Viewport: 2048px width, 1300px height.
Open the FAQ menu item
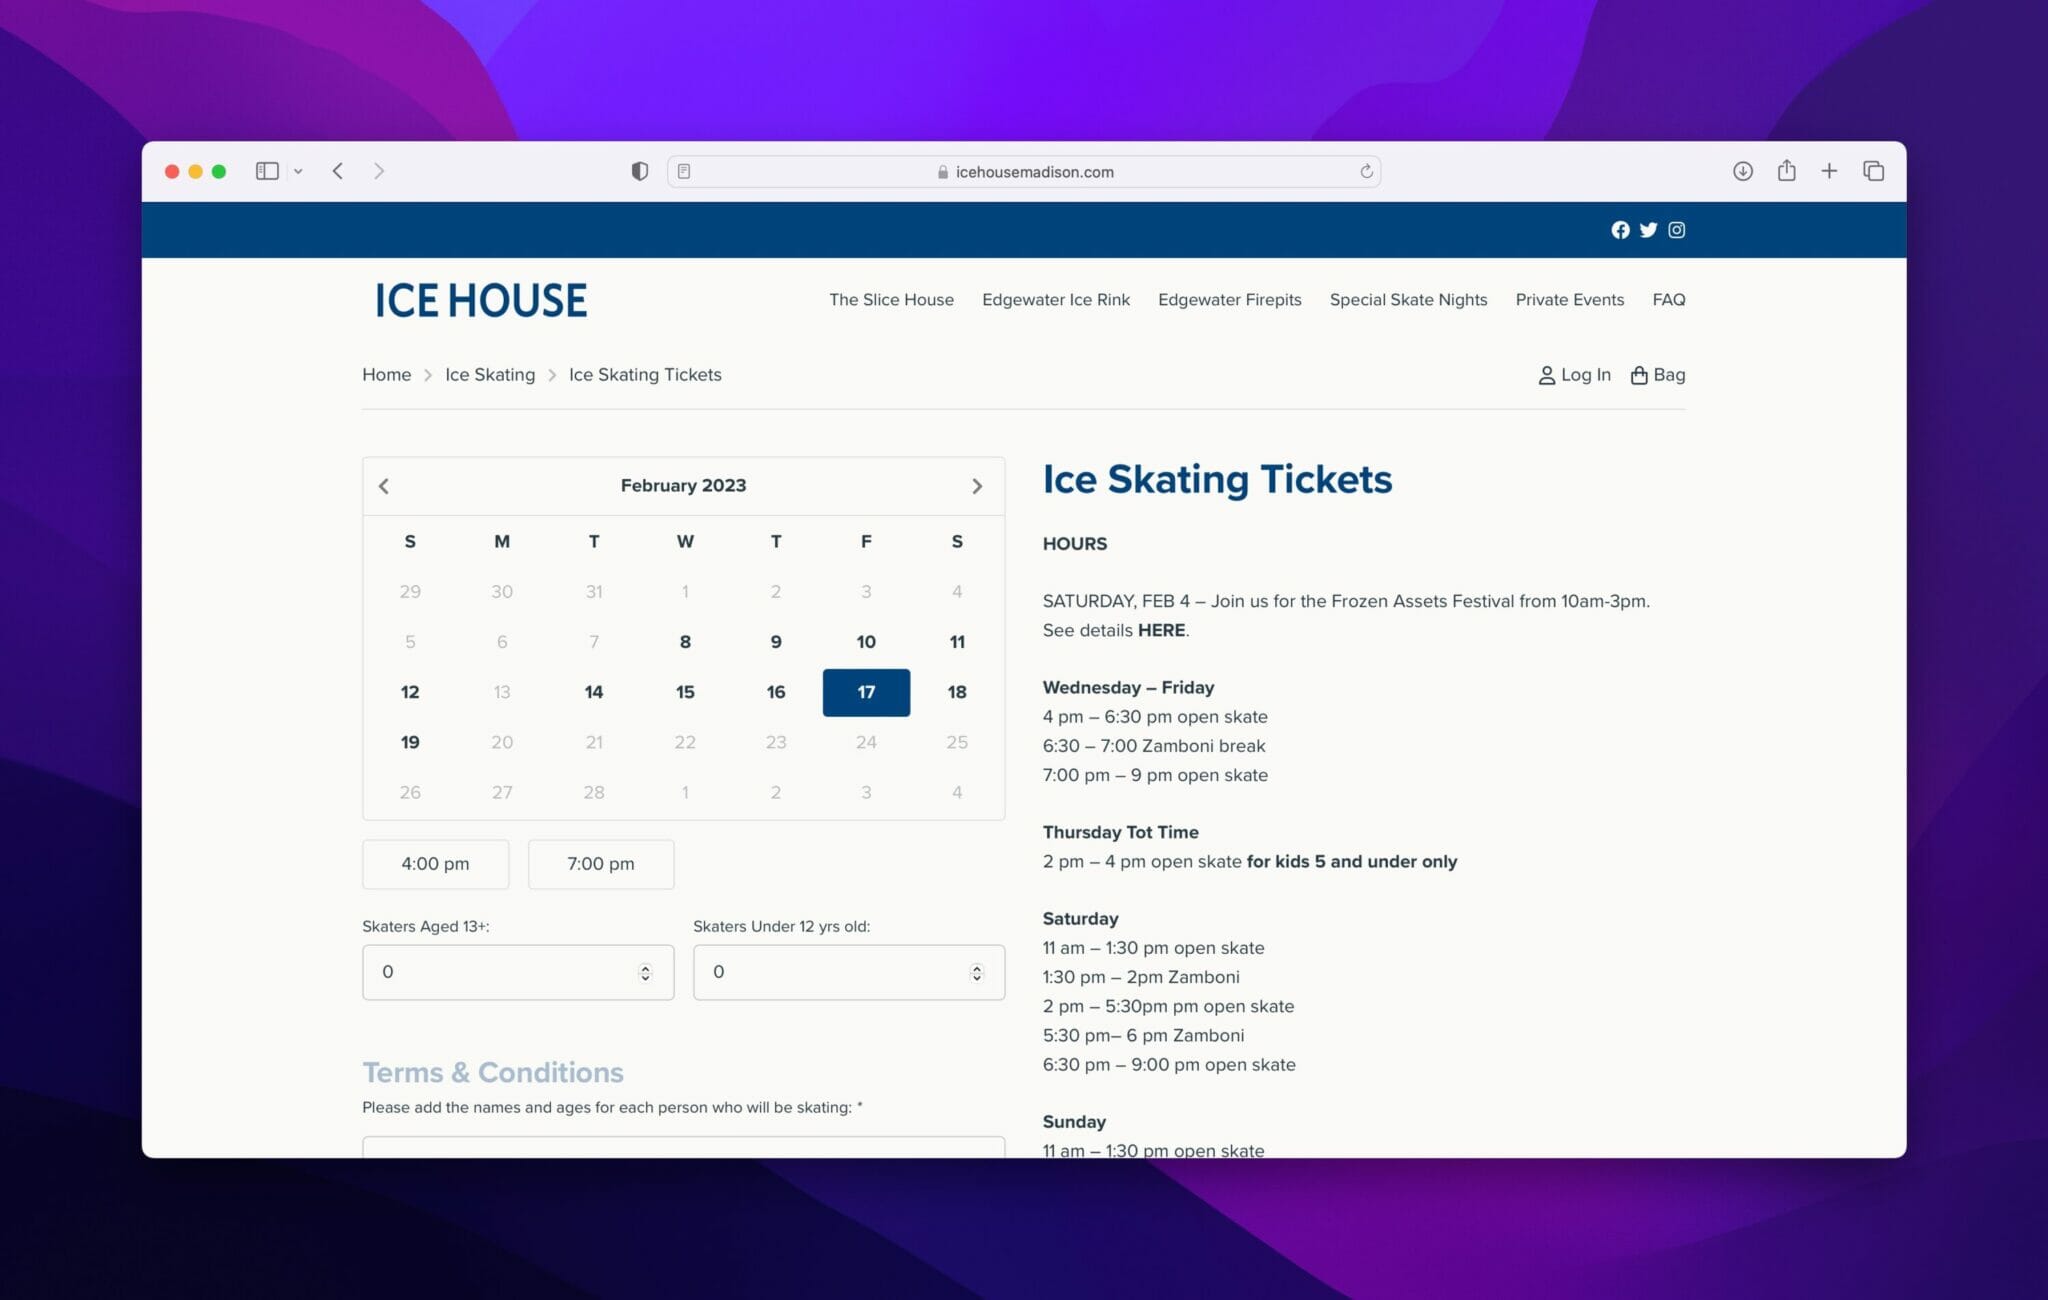coord(1668,300)
